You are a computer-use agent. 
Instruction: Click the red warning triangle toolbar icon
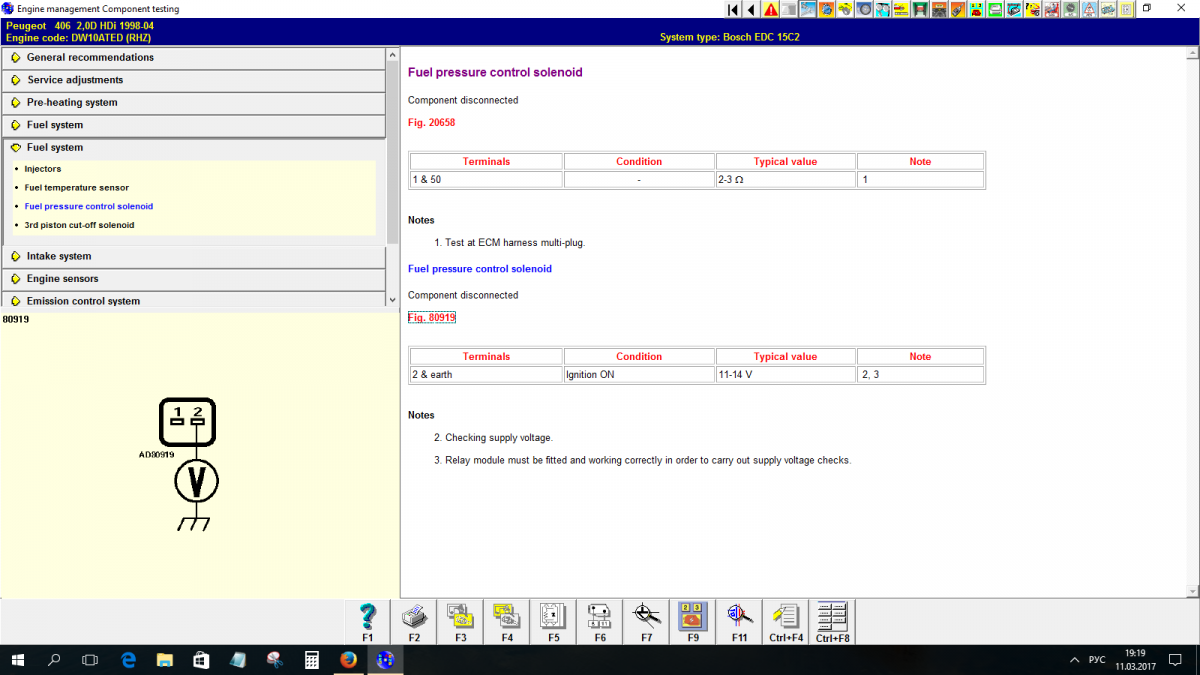pyautogui.click(x=771, y=9)
